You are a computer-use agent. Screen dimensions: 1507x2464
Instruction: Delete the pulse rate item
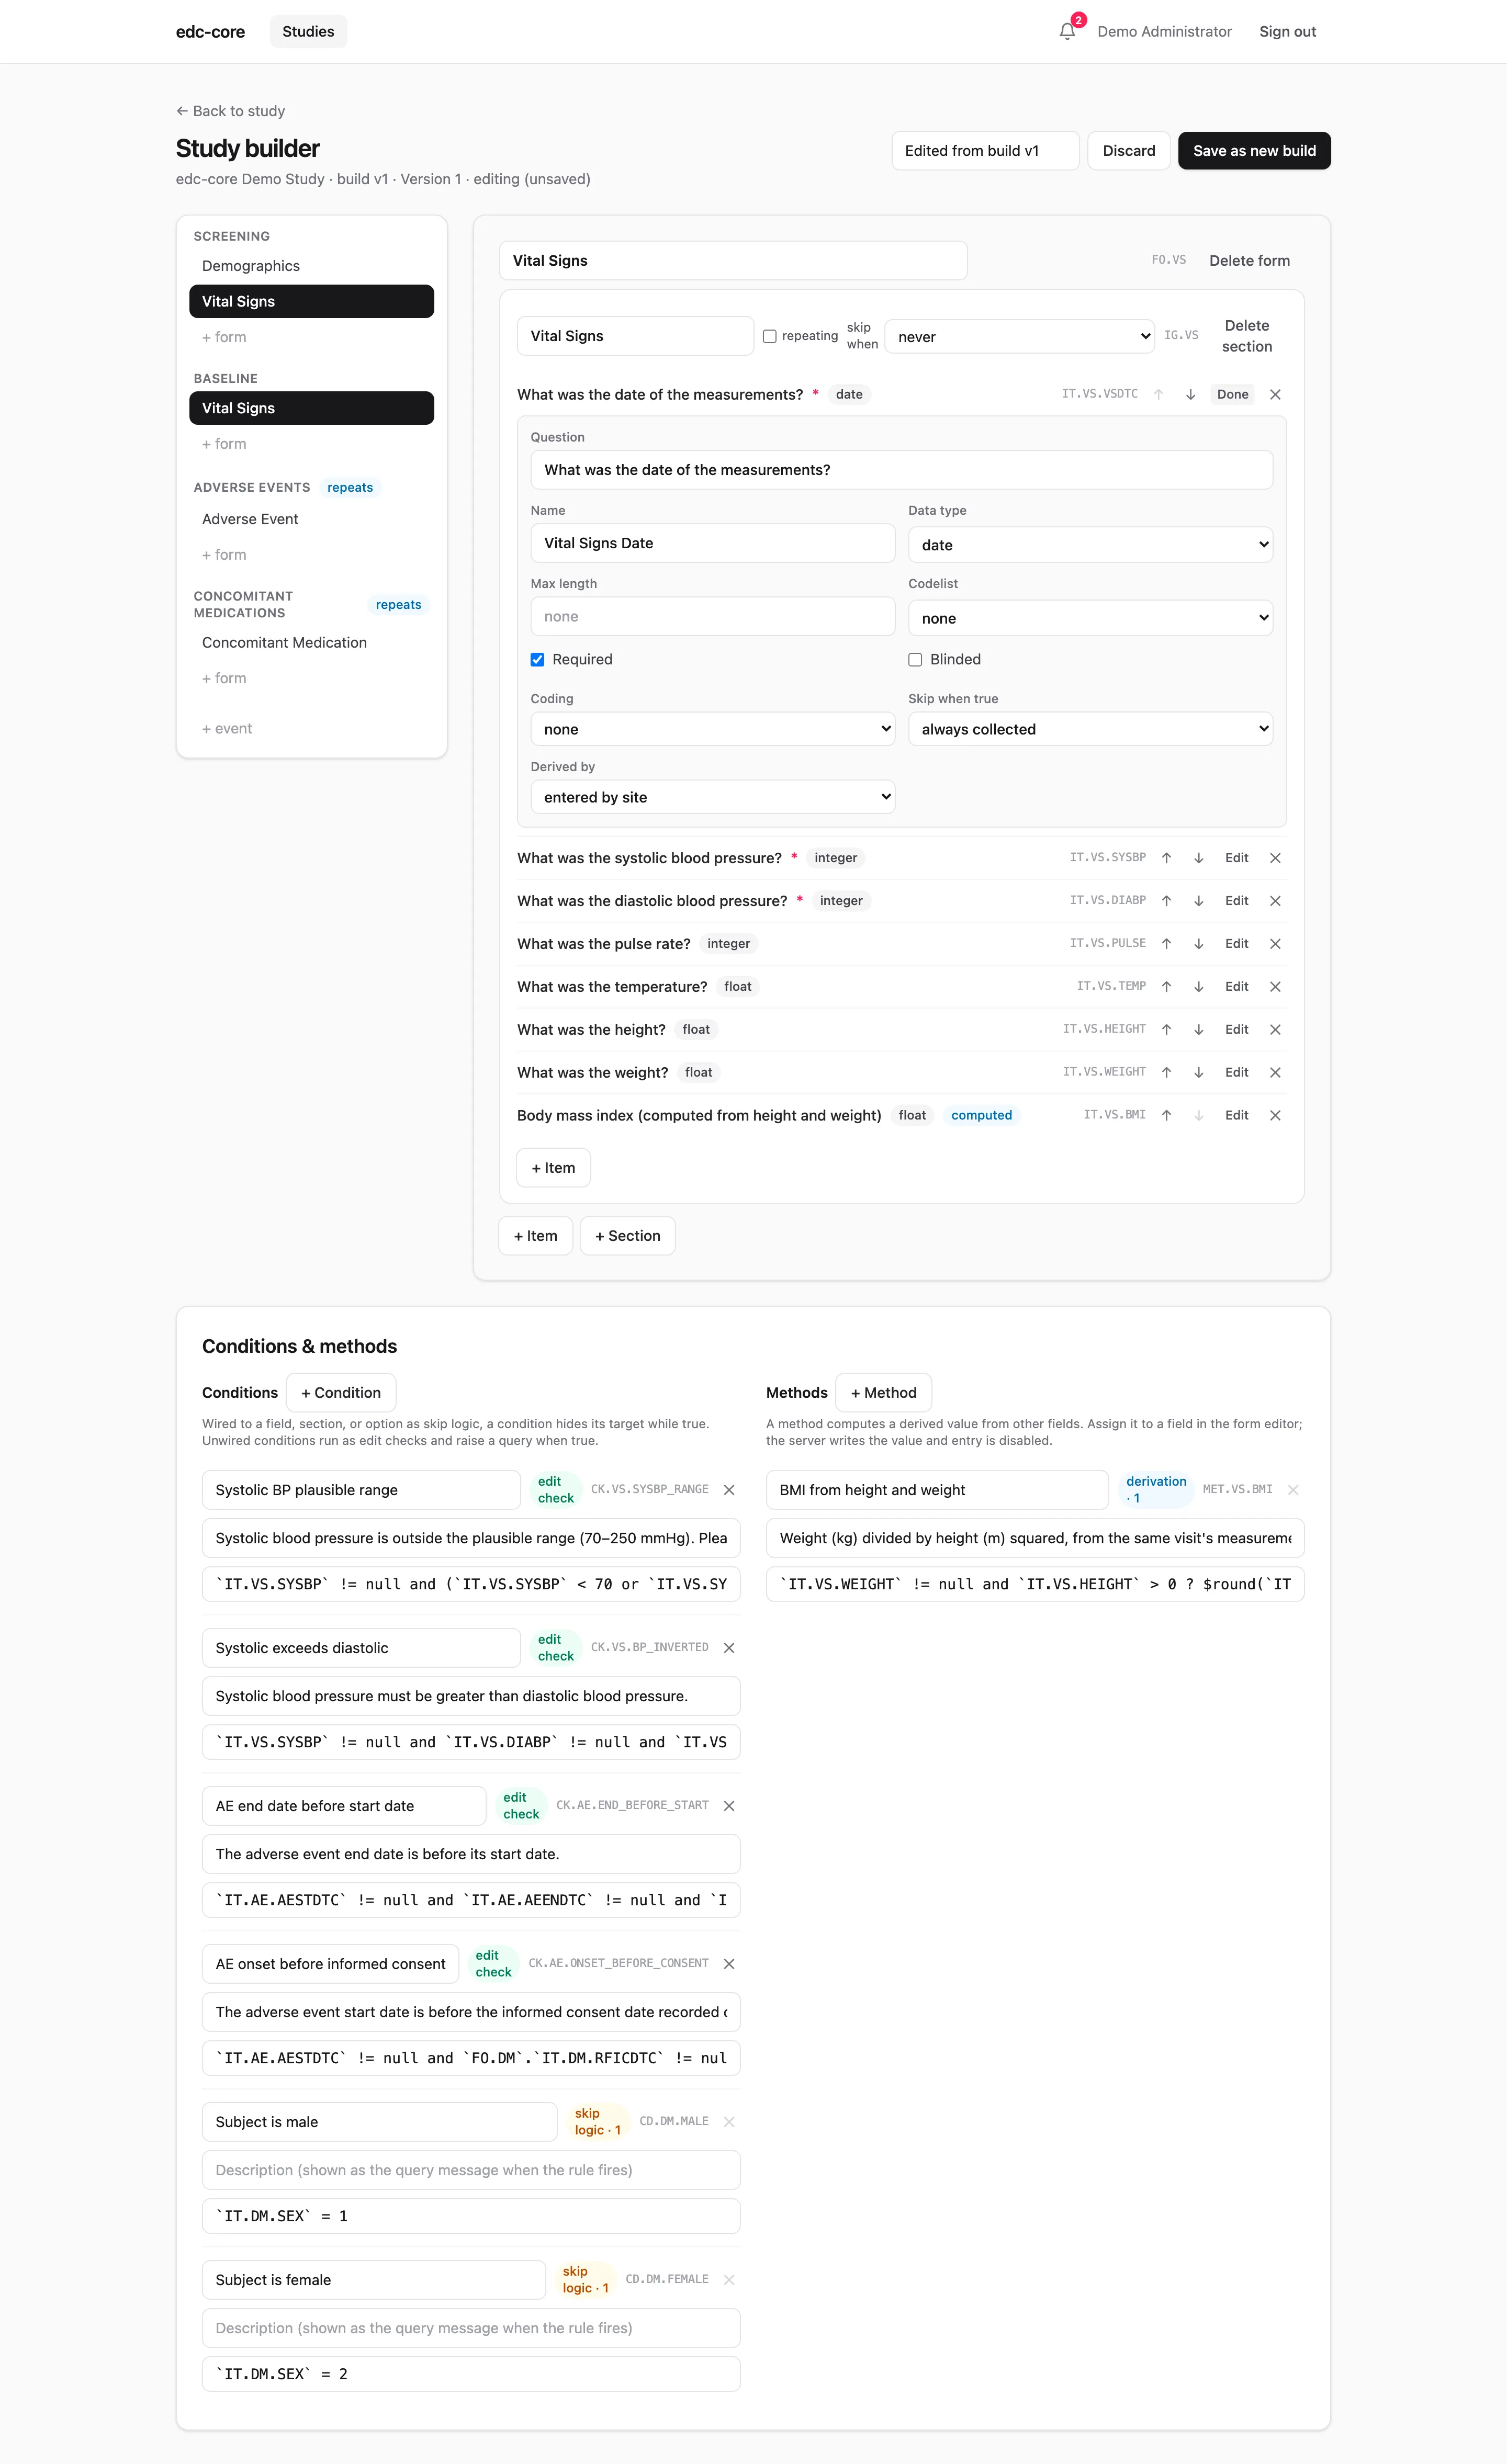tap(1275, 944)
